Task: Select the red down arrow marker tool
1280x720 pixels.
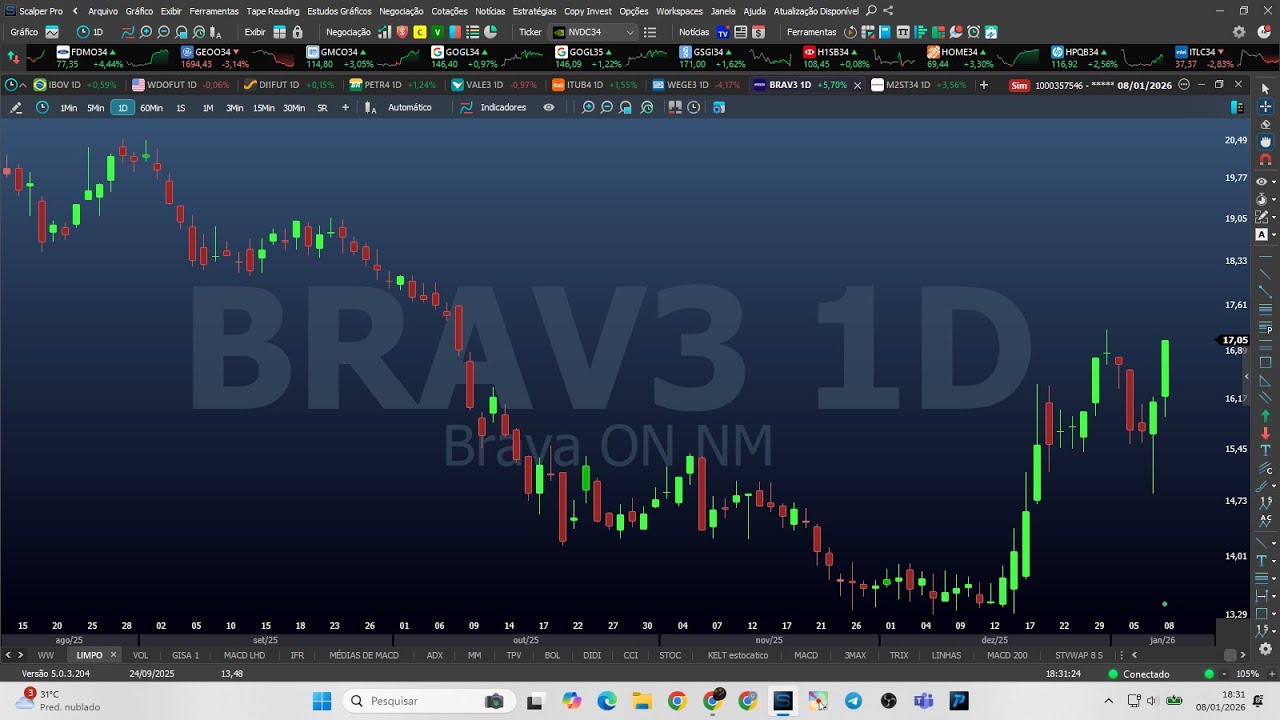Action: [1265, 433]
